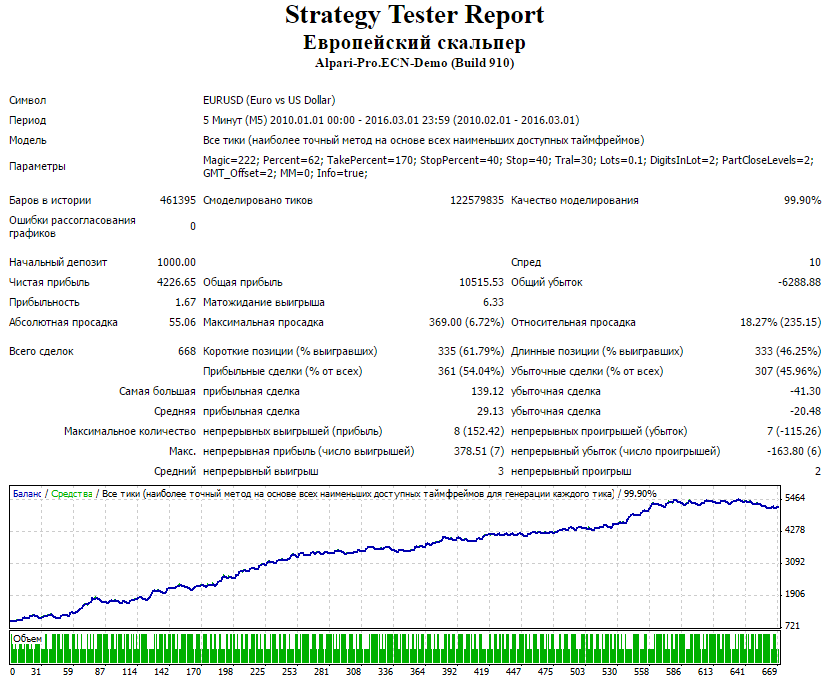
Task: Click the 'Параметры' row label
Action: [37, 166]
